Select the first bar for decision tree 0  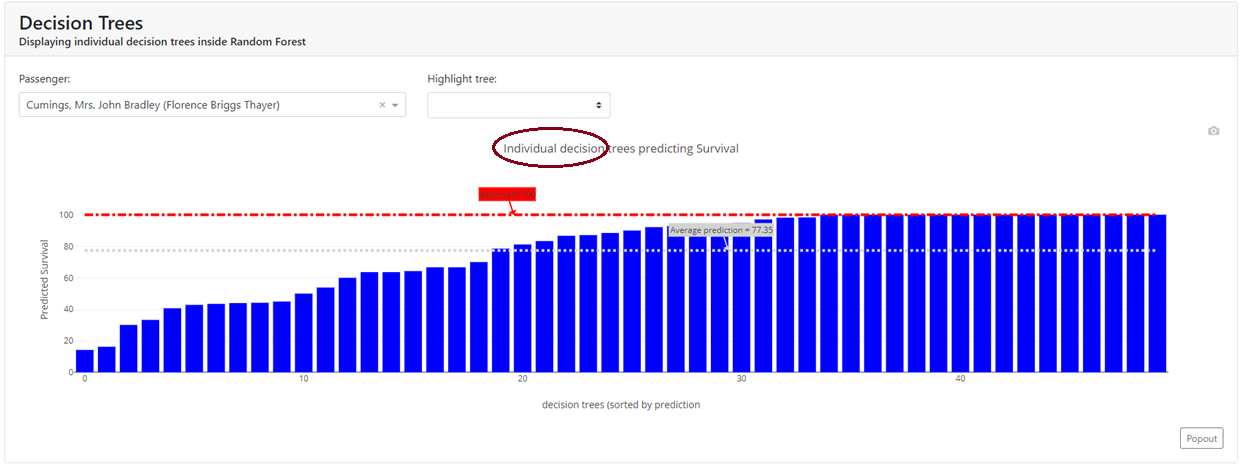[85, 360]
